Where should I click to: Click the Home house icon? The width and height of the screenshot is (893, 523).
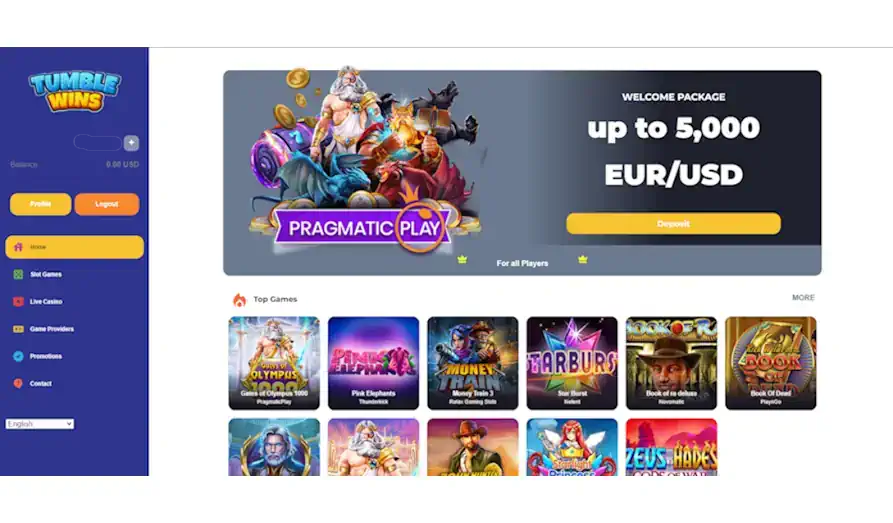[x=18, y=247]
